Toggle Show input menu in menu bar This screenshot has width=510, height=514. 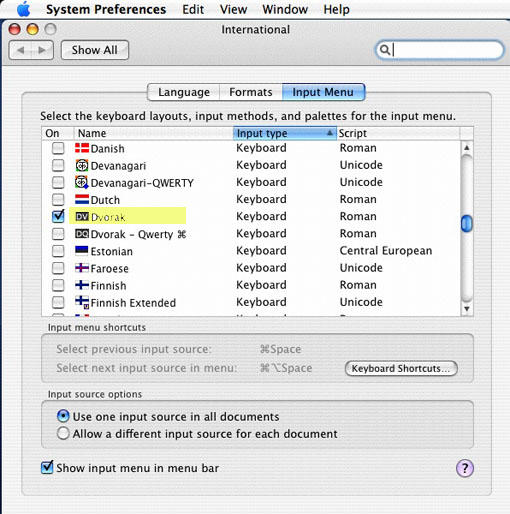[x=47, y=467]
